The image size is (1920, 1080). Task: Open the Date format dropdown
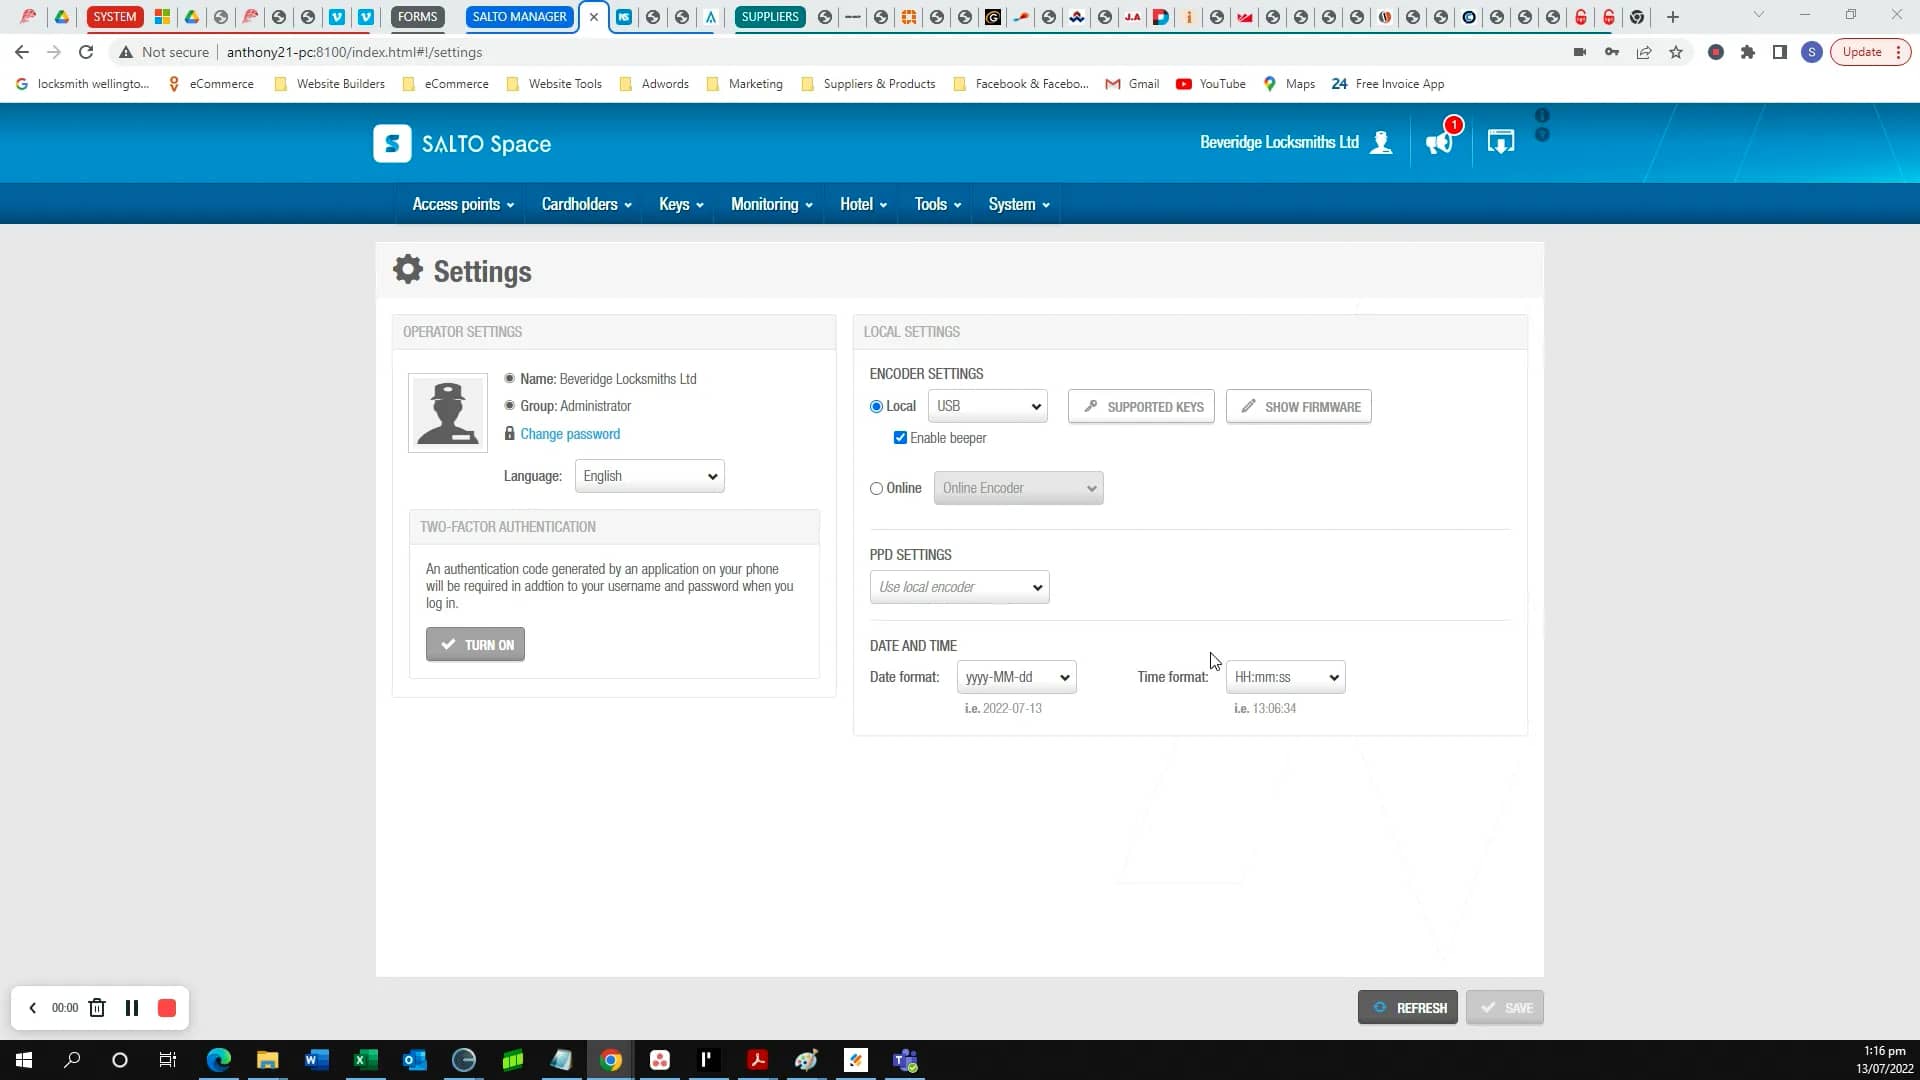[1016, 677]
